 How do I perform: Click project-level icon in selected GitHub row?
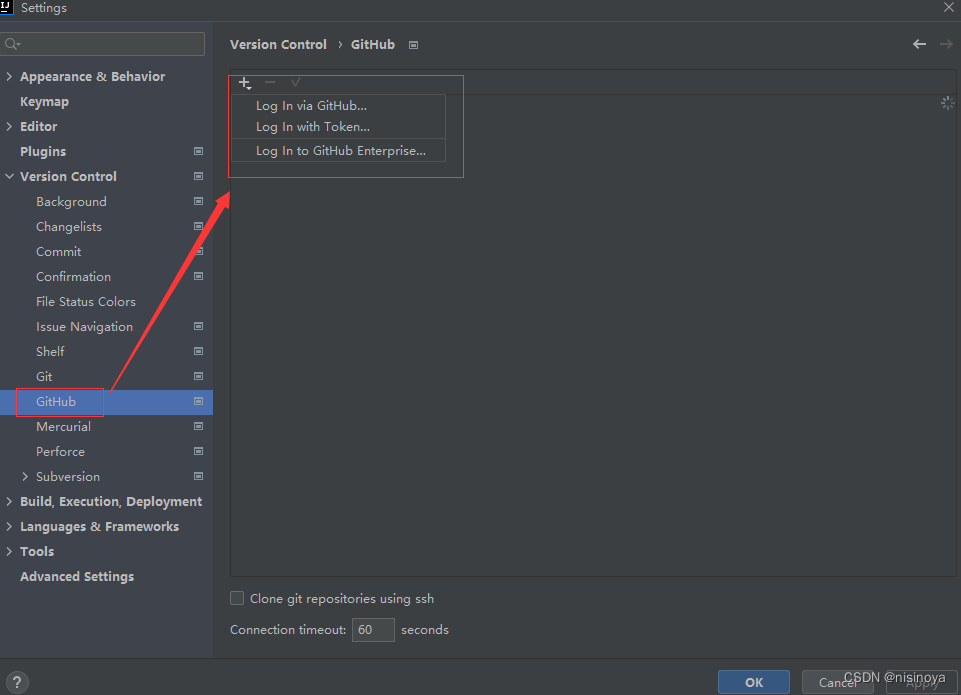tap(199, 401)
